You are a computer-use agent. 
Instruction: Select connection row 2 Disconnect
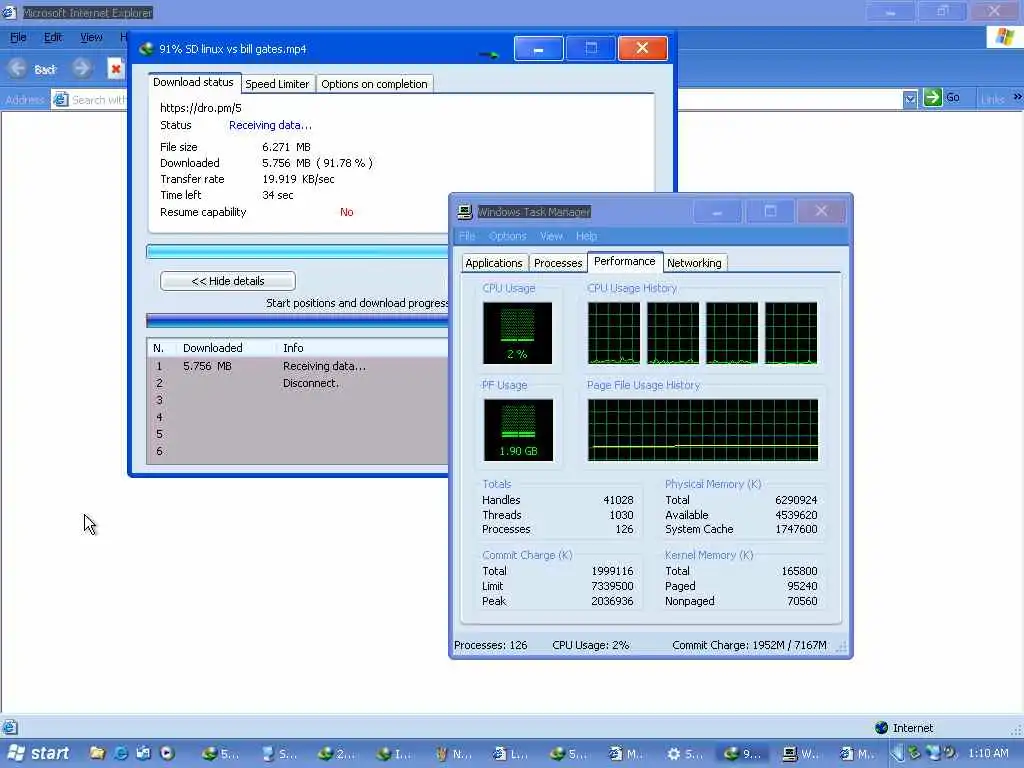(x=298, y=383)
